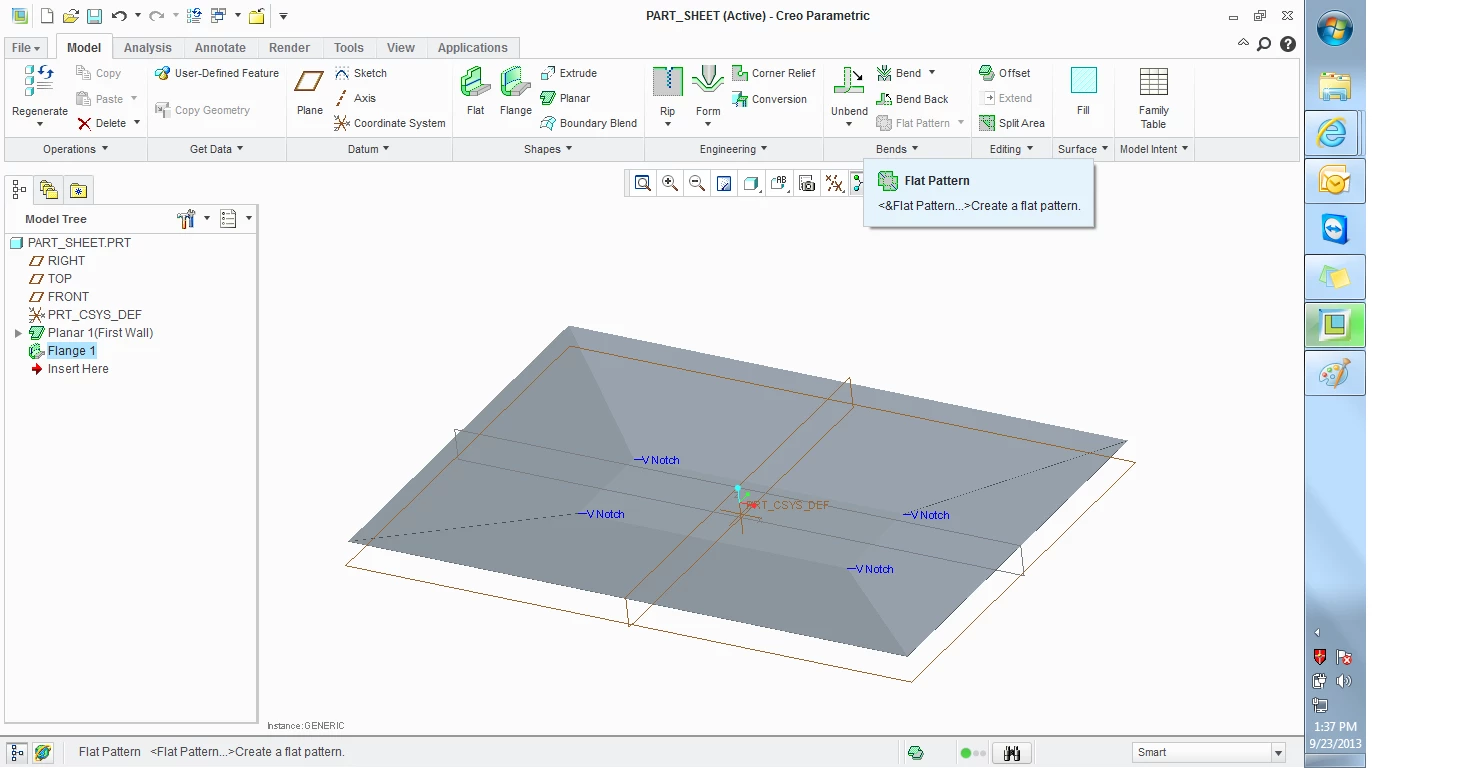Apply Bend Back to the part
The image size is (1460, 768).
pyautogui.click(x=912, y=99)
